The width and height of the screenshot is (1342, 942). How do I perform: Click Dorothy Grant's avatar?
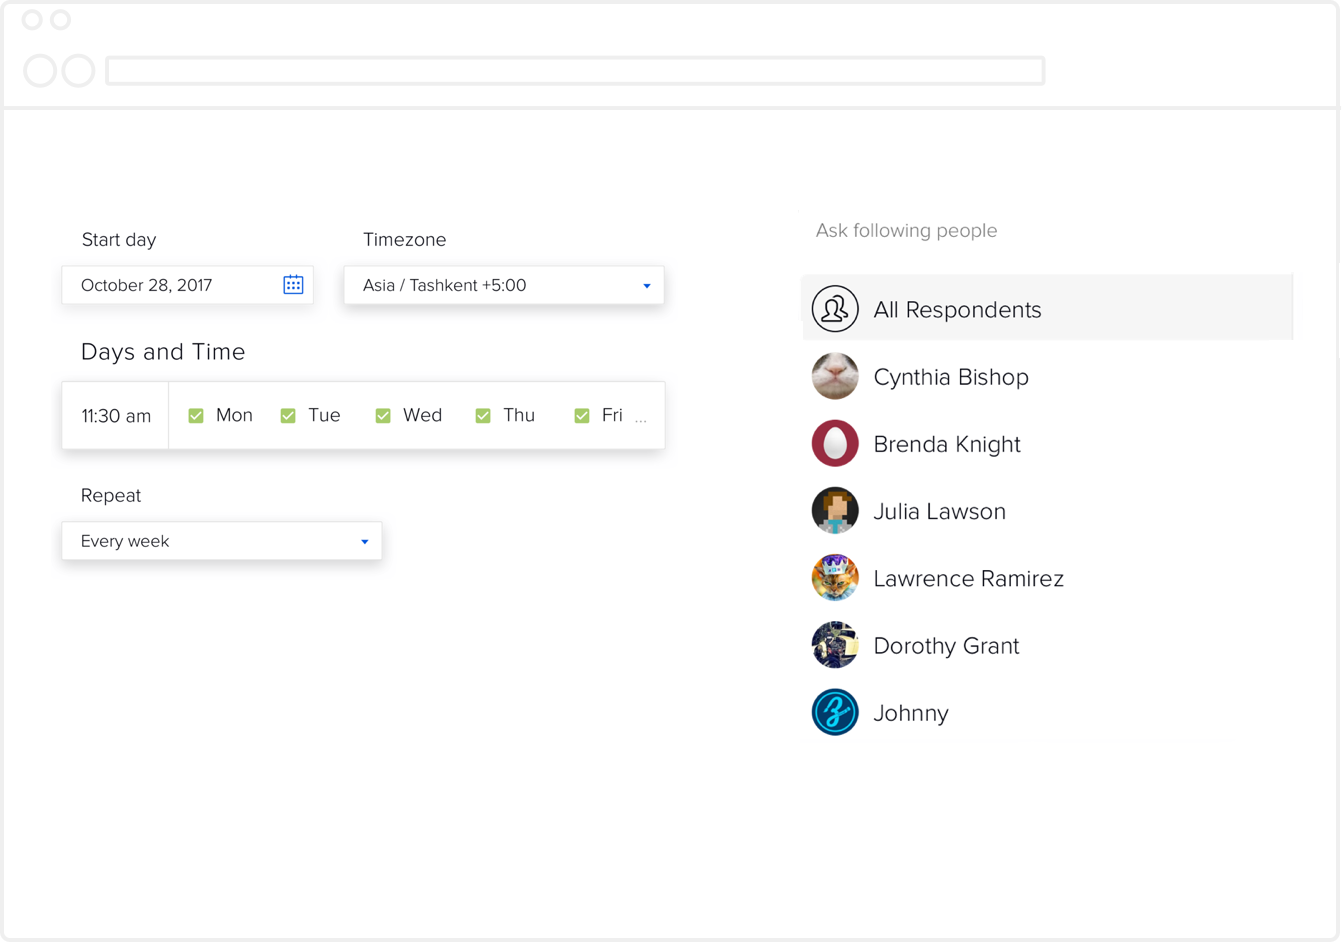pos(835,645)
